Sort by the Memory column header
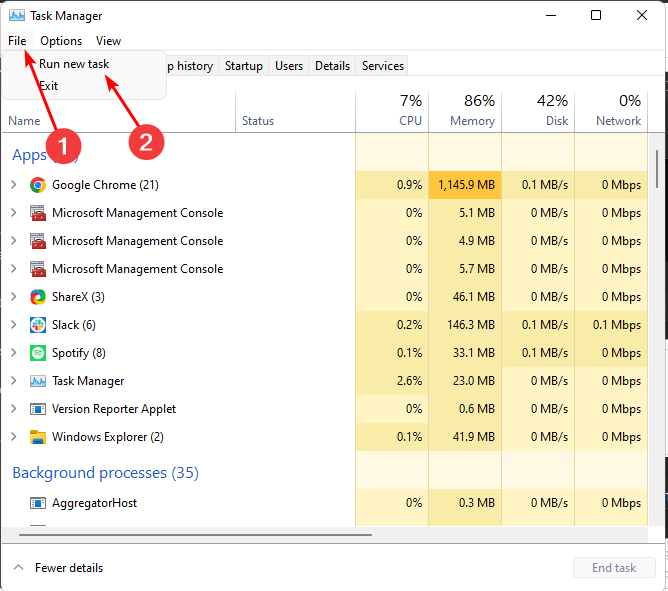The height and width of the screenshot is (591, 668). [x=465, y=112]
